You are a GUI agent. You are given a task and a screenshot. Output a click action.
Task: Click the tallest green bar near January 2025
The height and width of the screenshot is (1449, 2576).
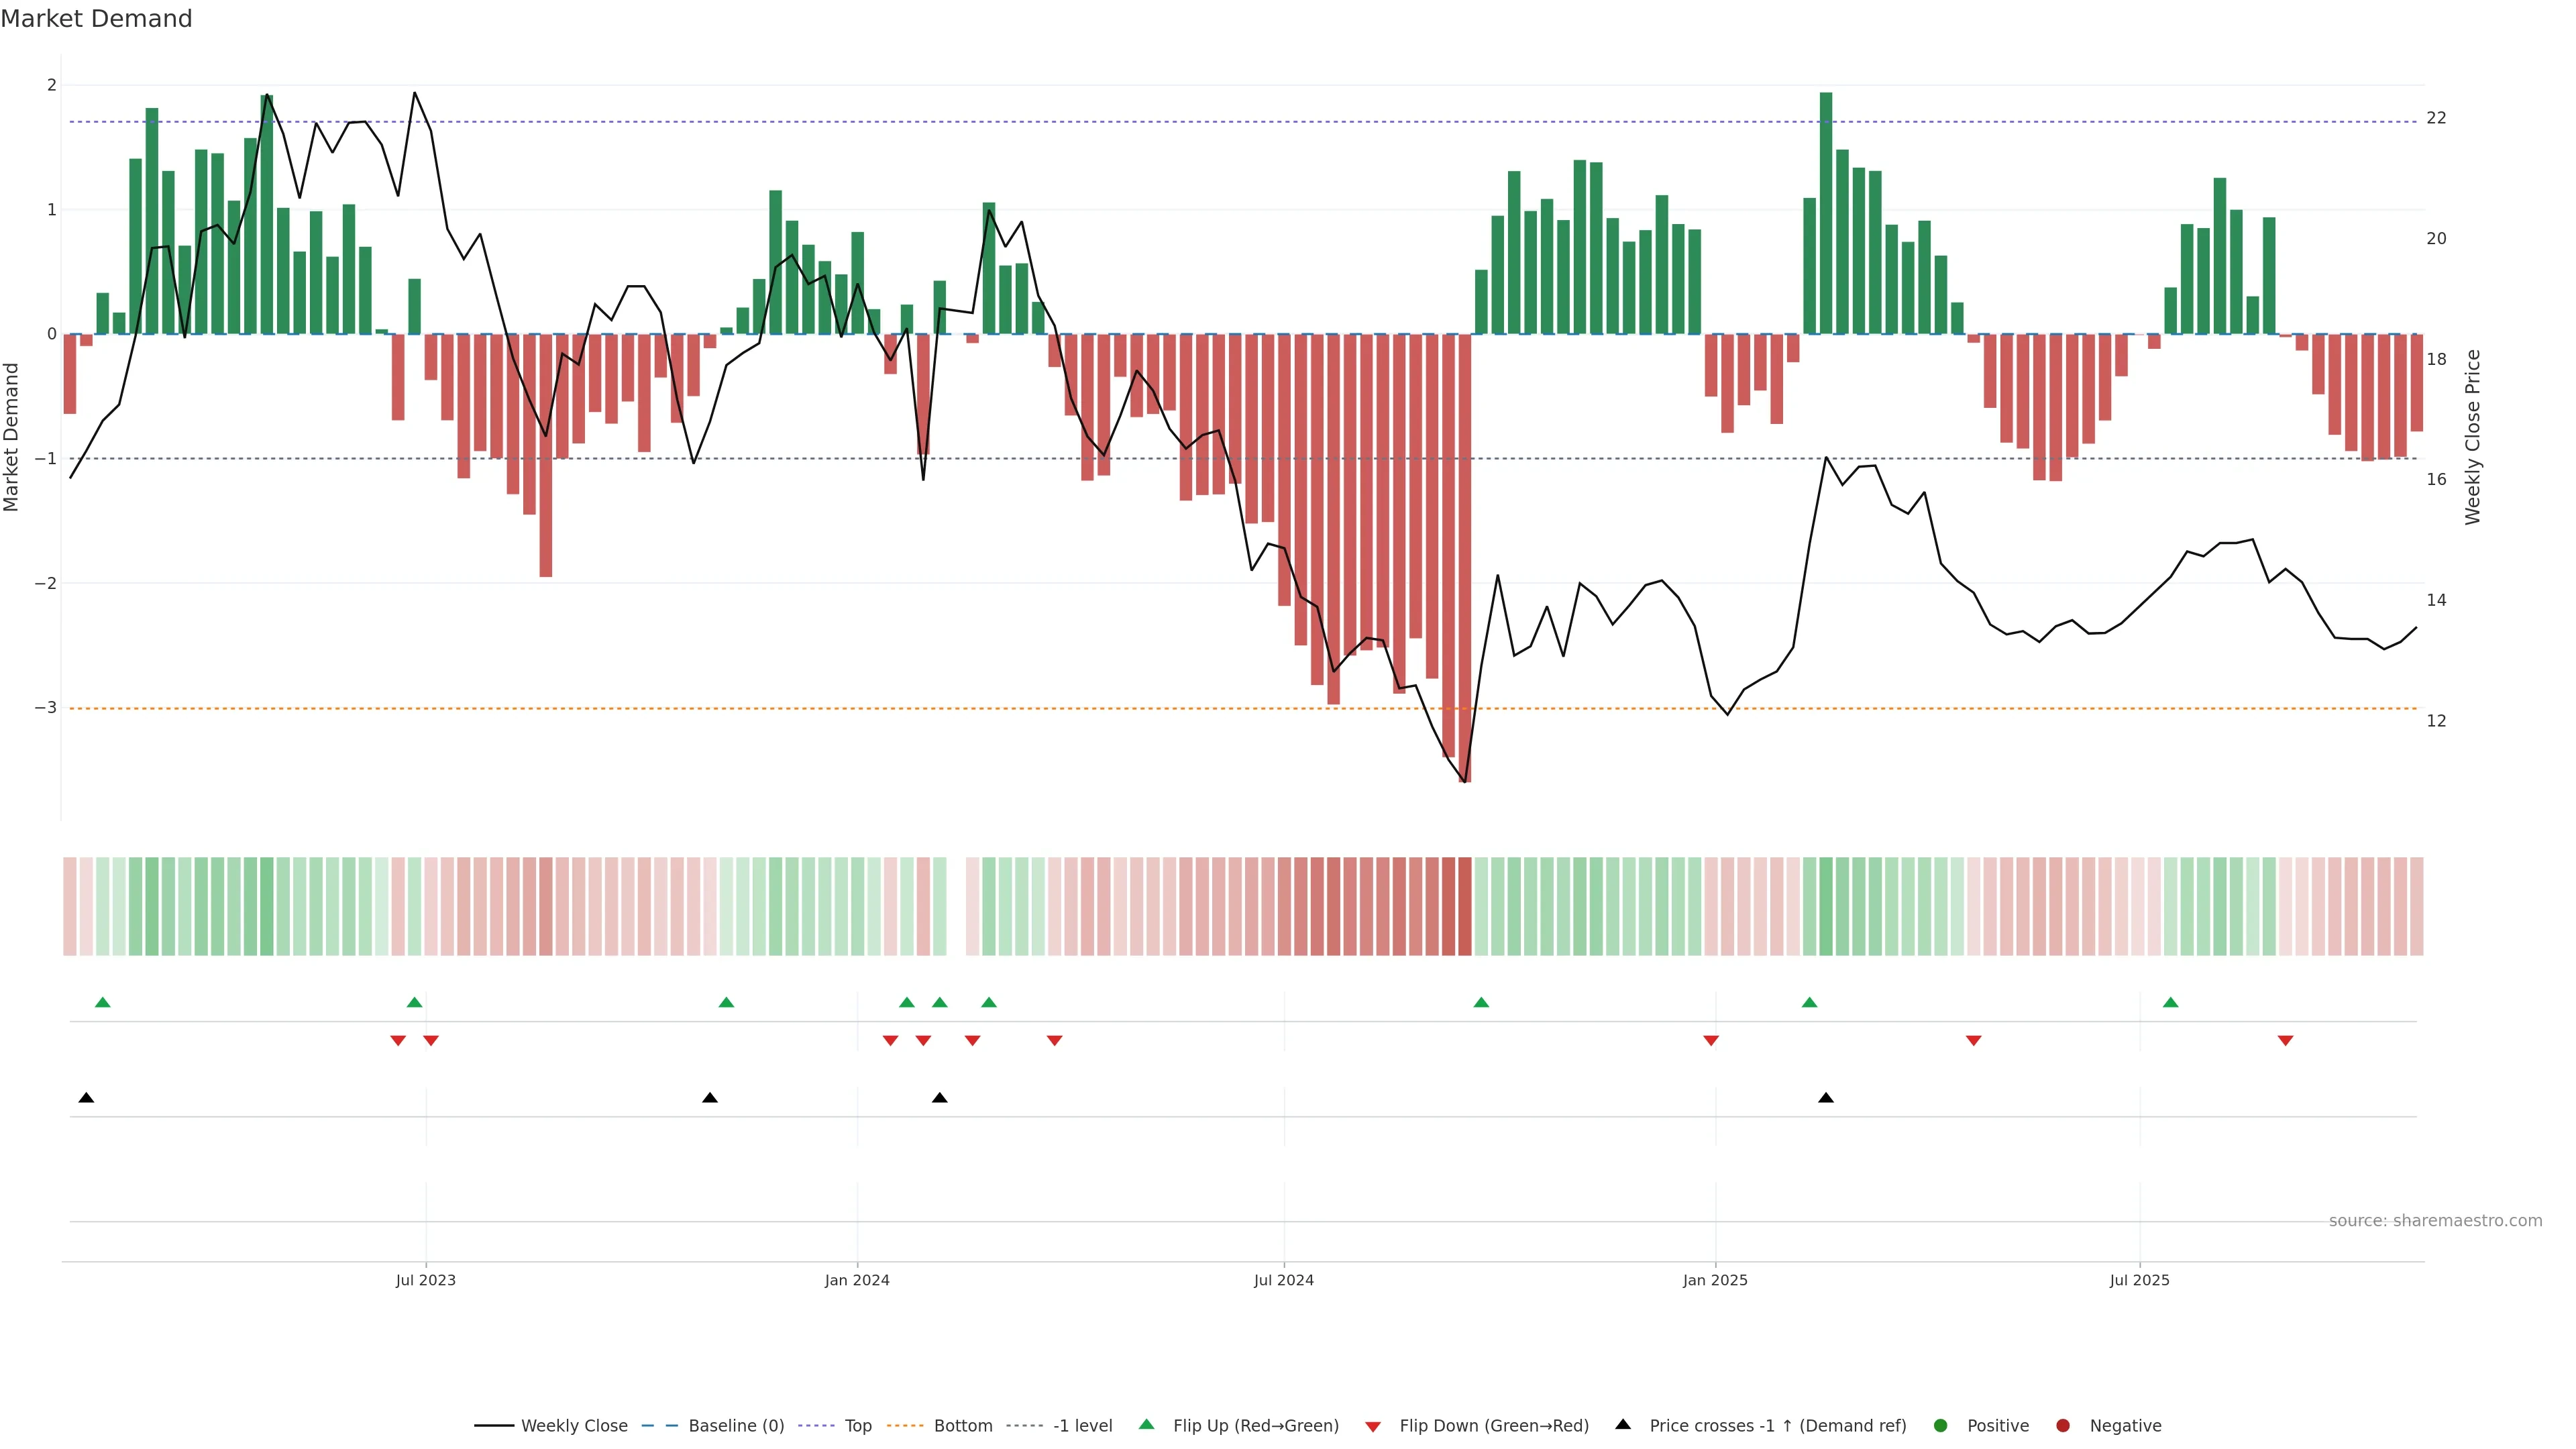click(x=1825, y=212)
